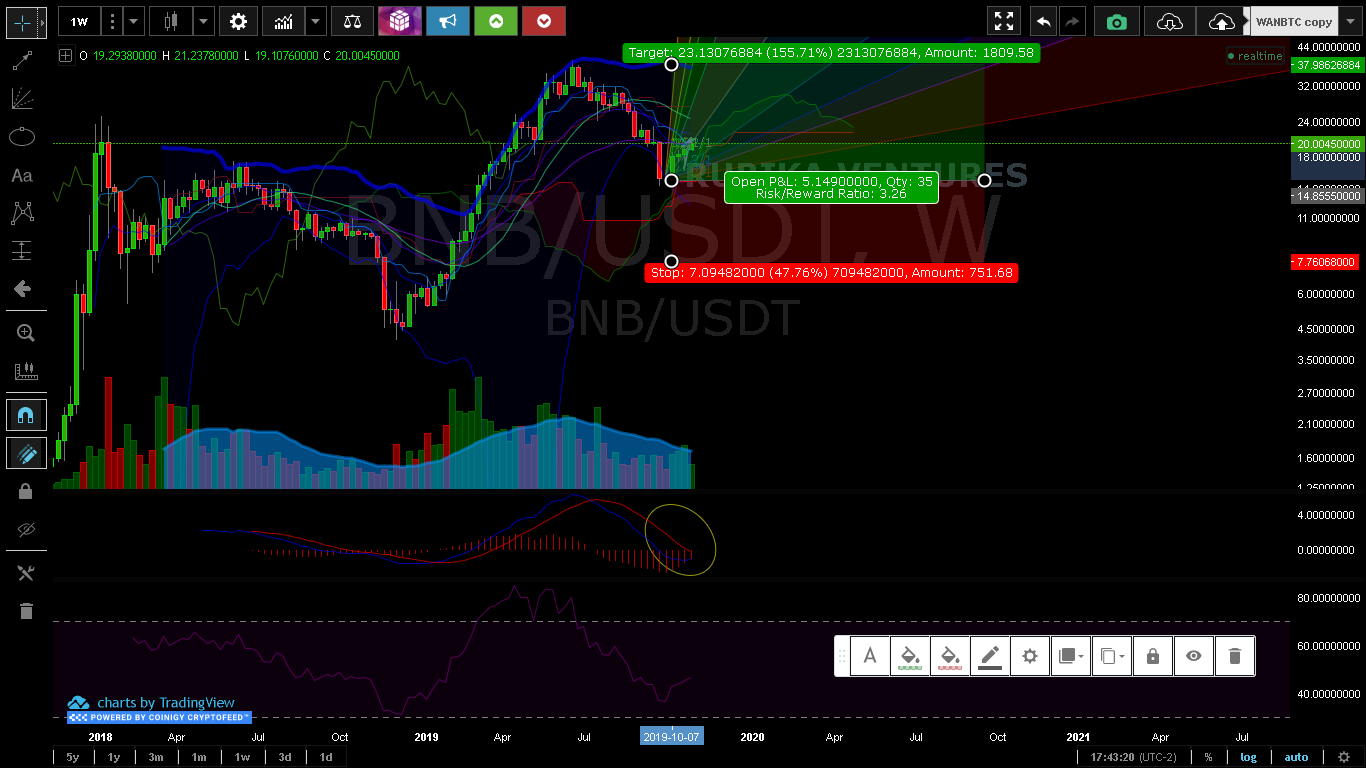
Task: Toggle log scale on price axis
Action: pyautogui.click(x=1248, y=757)
